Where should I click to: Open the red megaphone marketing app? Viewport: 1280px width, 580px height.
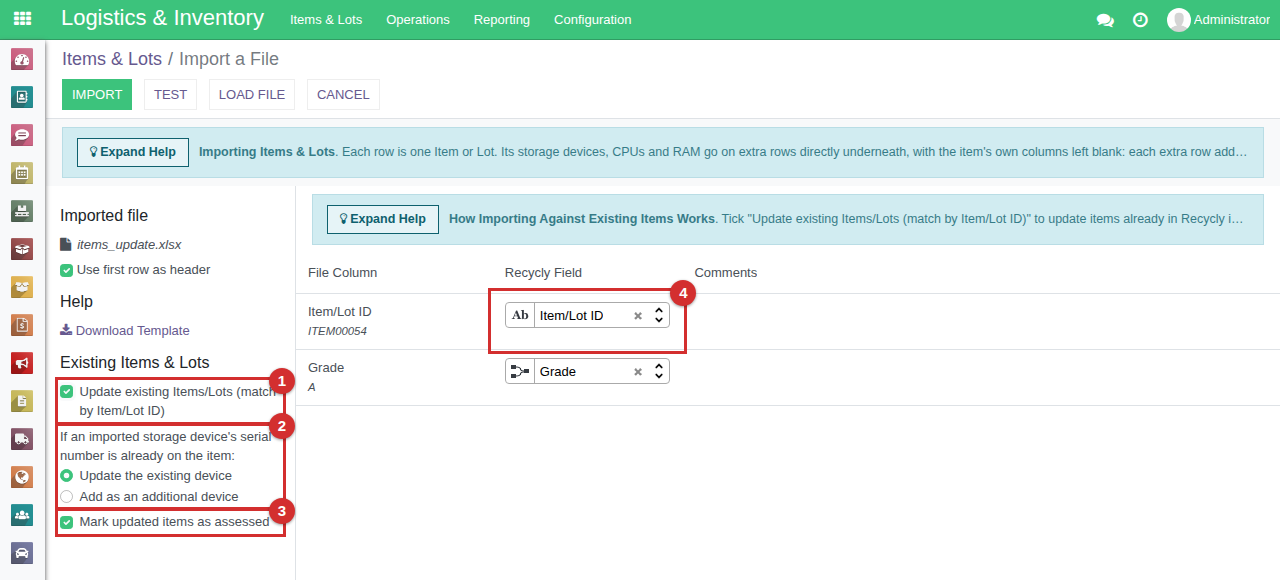pos(22,363)
